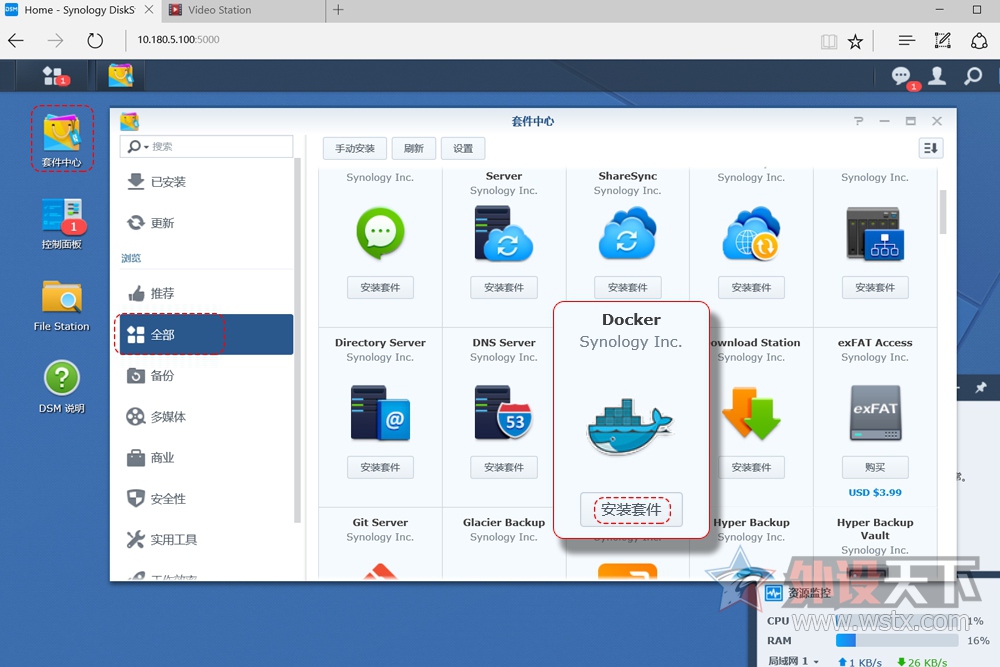1000x667 pixels.
Task: Open the browser reading view icon
Action: 828,41
